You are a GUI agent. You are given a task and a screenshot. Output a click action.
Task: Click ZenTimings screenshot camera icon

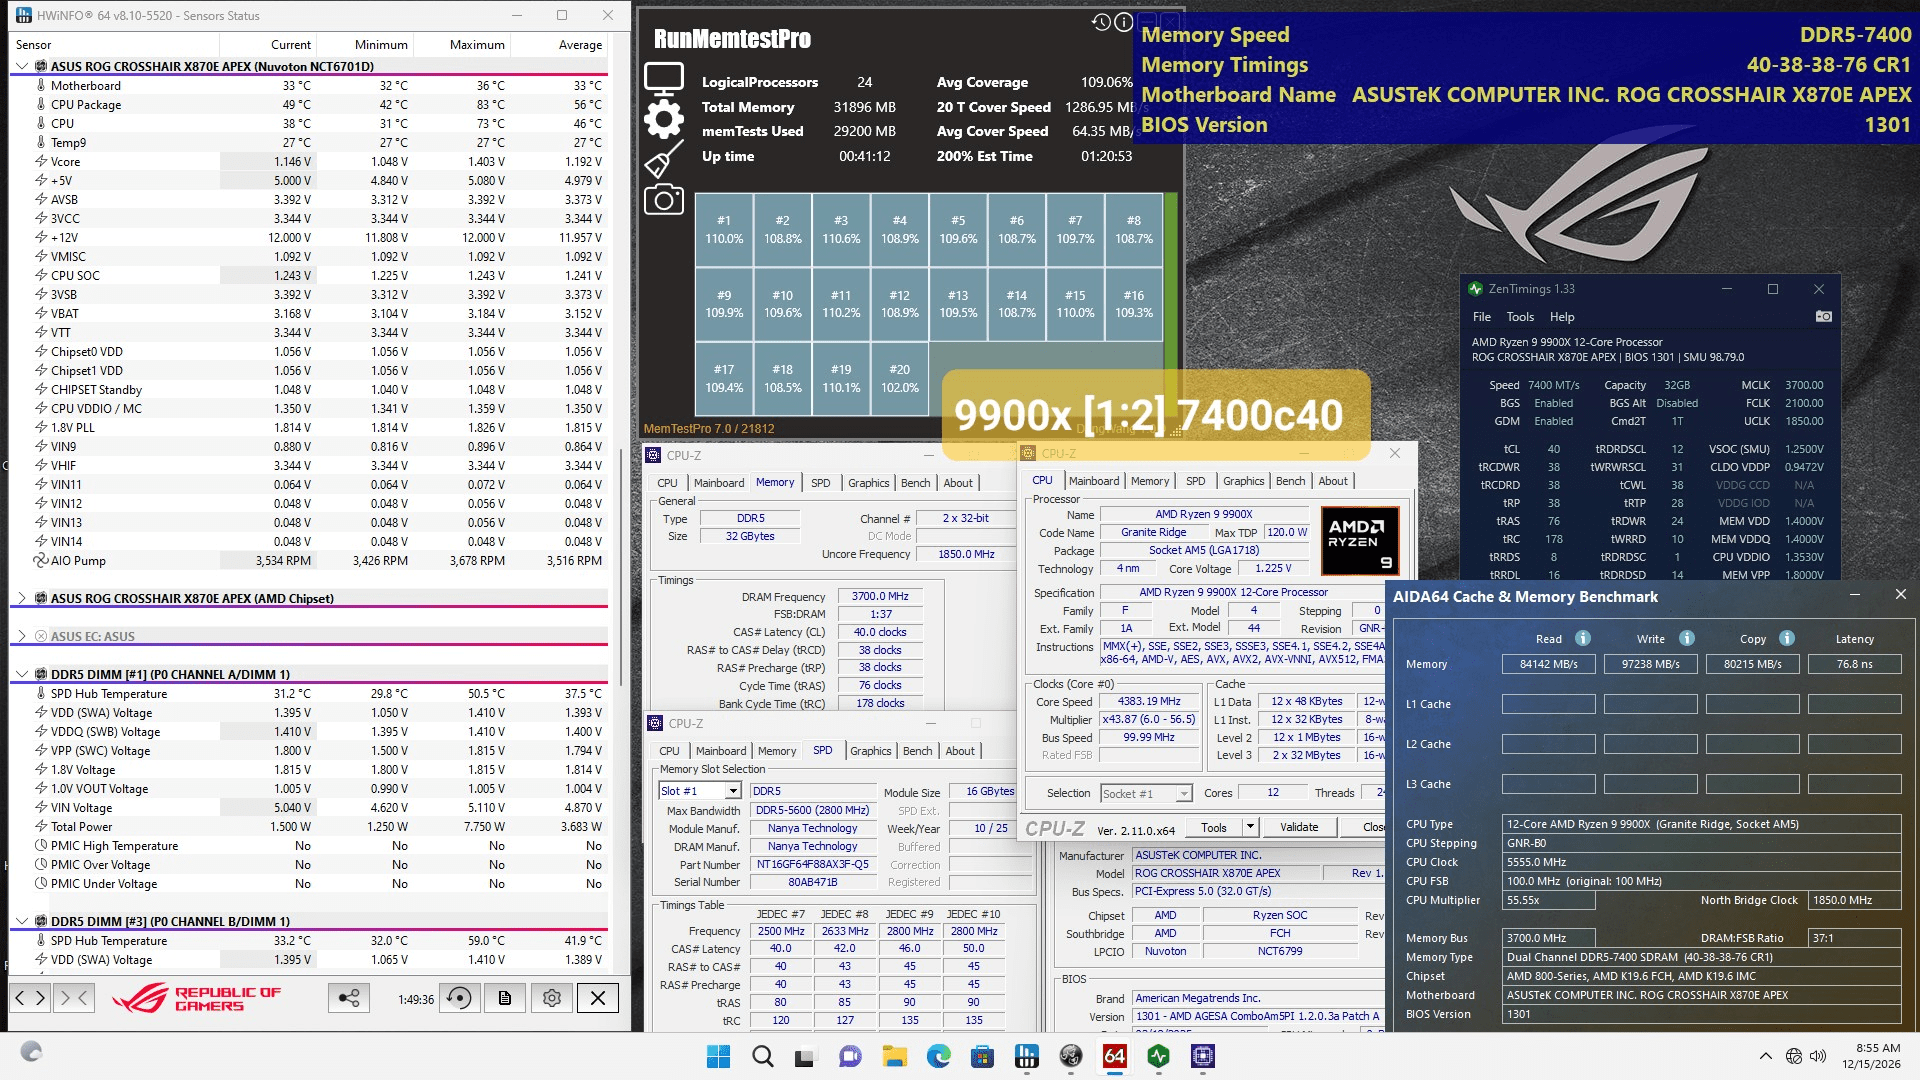[1824, 316]
